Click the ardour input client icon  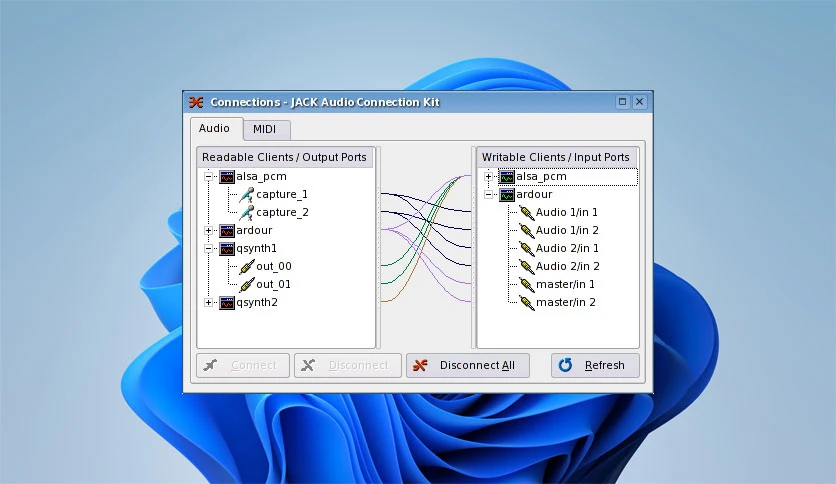tap(507, 195)
